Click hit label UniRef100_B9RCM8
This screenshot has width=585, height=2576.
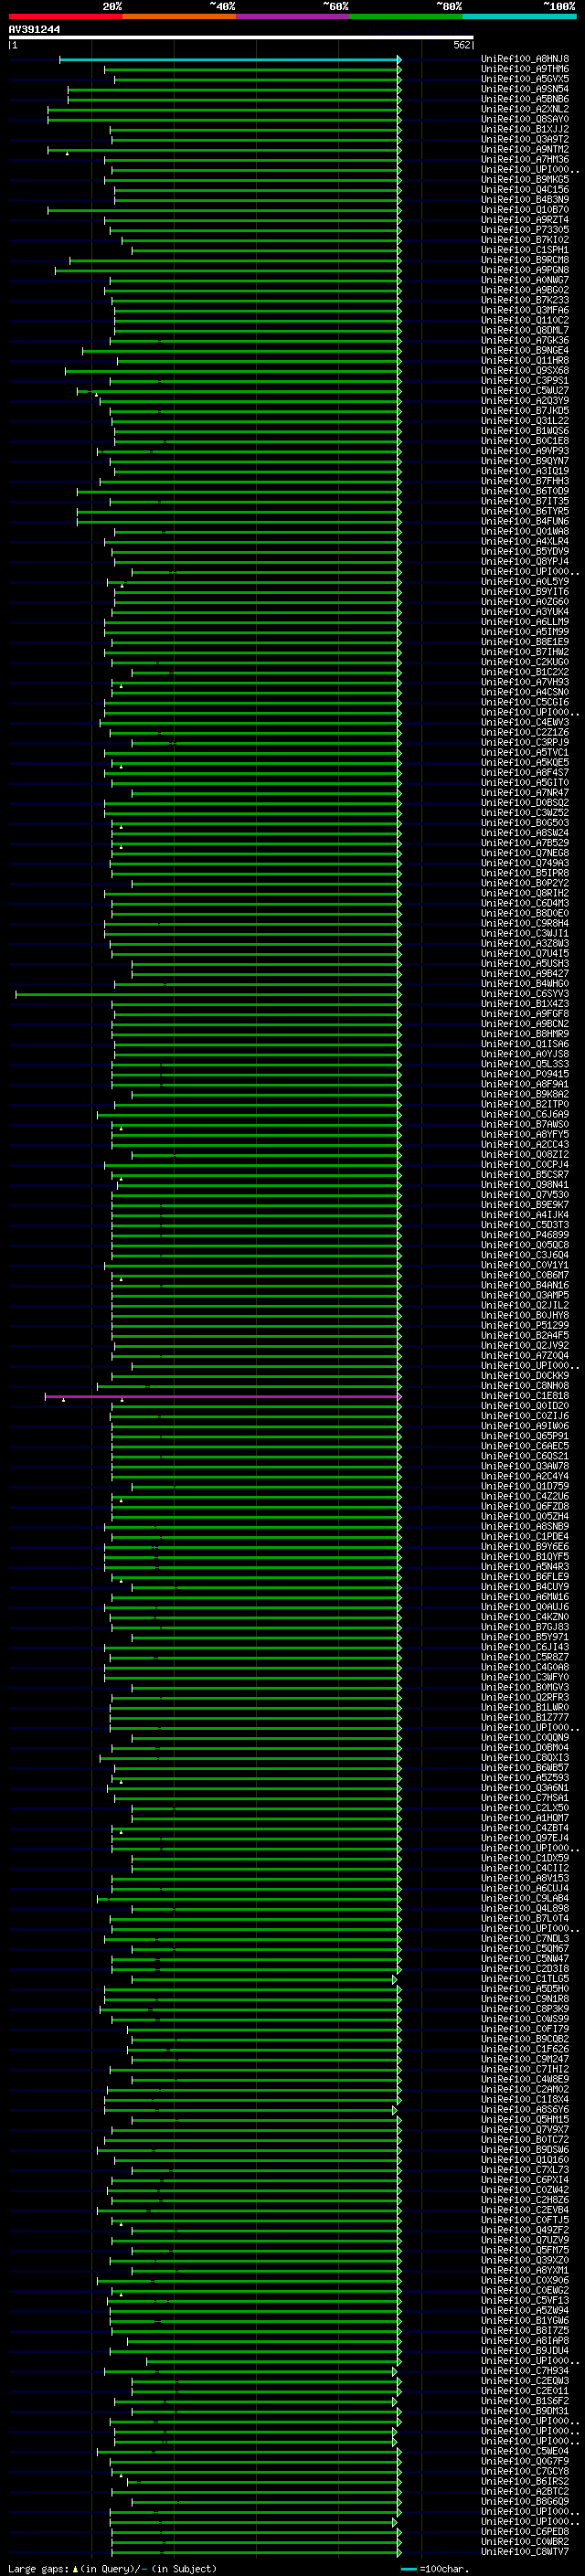(x=525, y=260)
